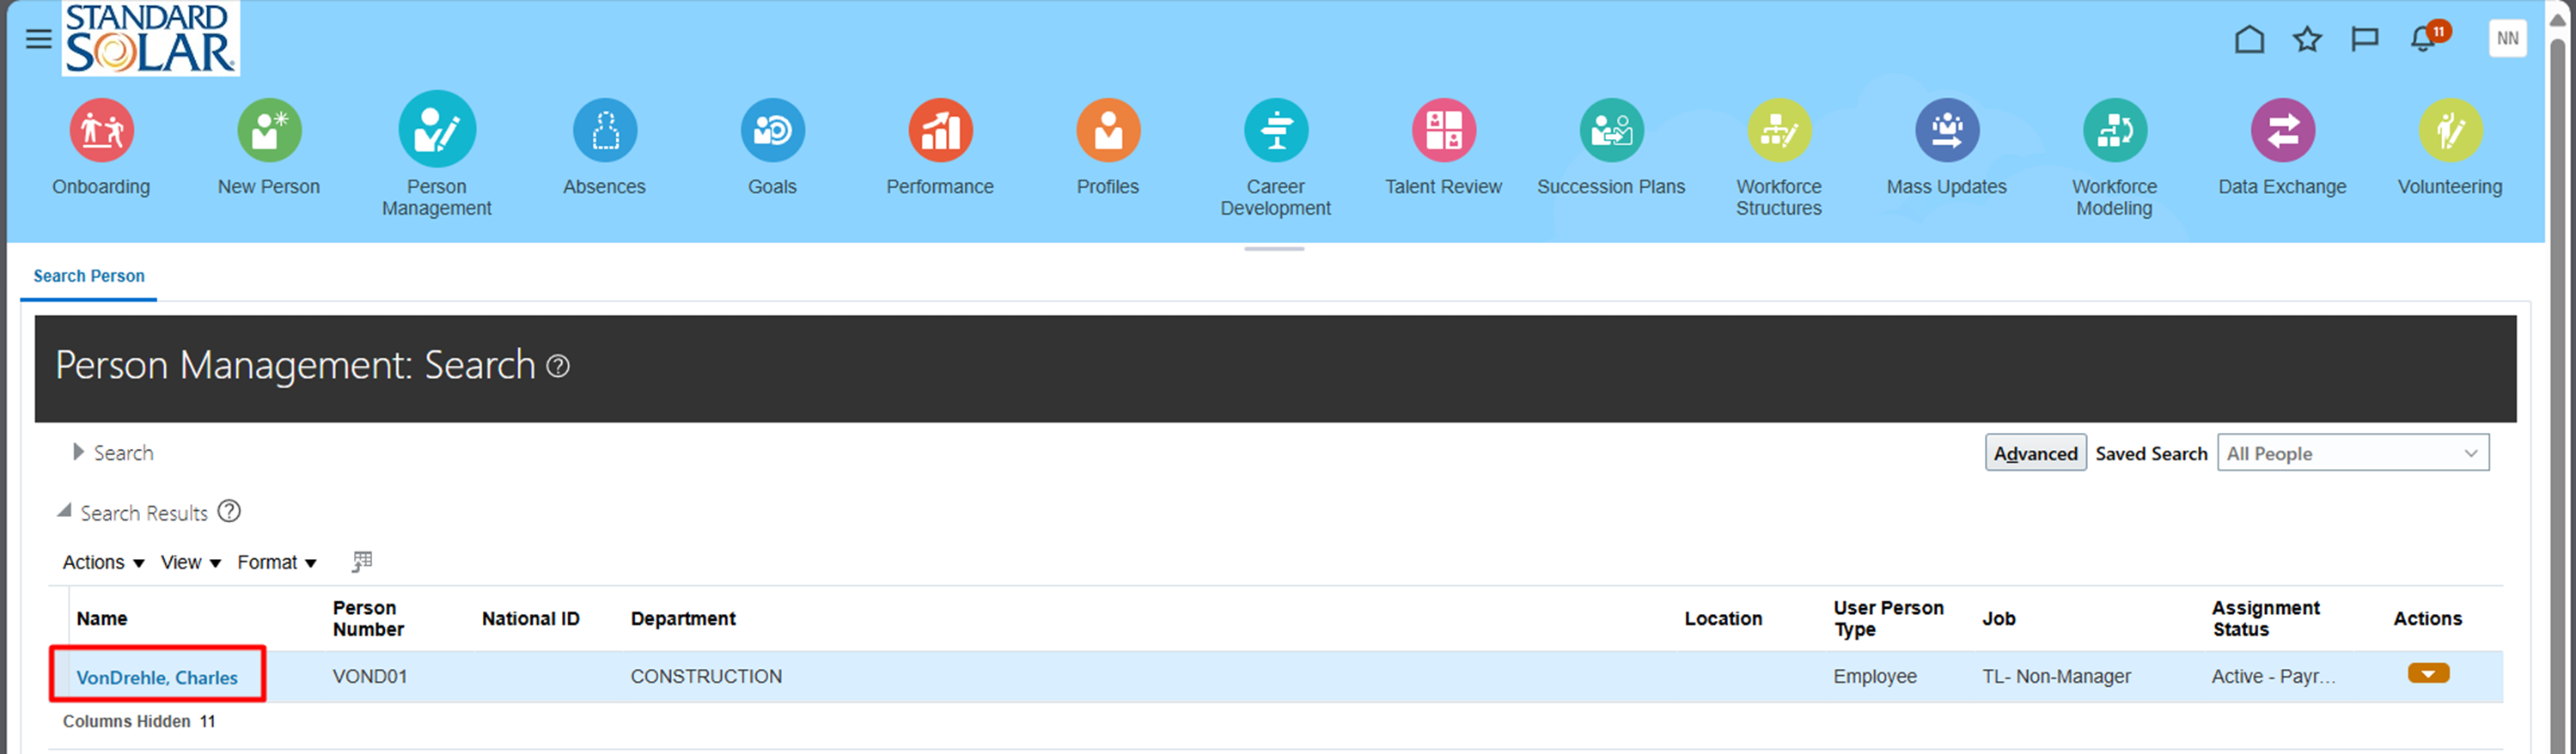Screen dimensions: 2576x754
Task: Open the Goals icon
Action: (x=773, y=130)
